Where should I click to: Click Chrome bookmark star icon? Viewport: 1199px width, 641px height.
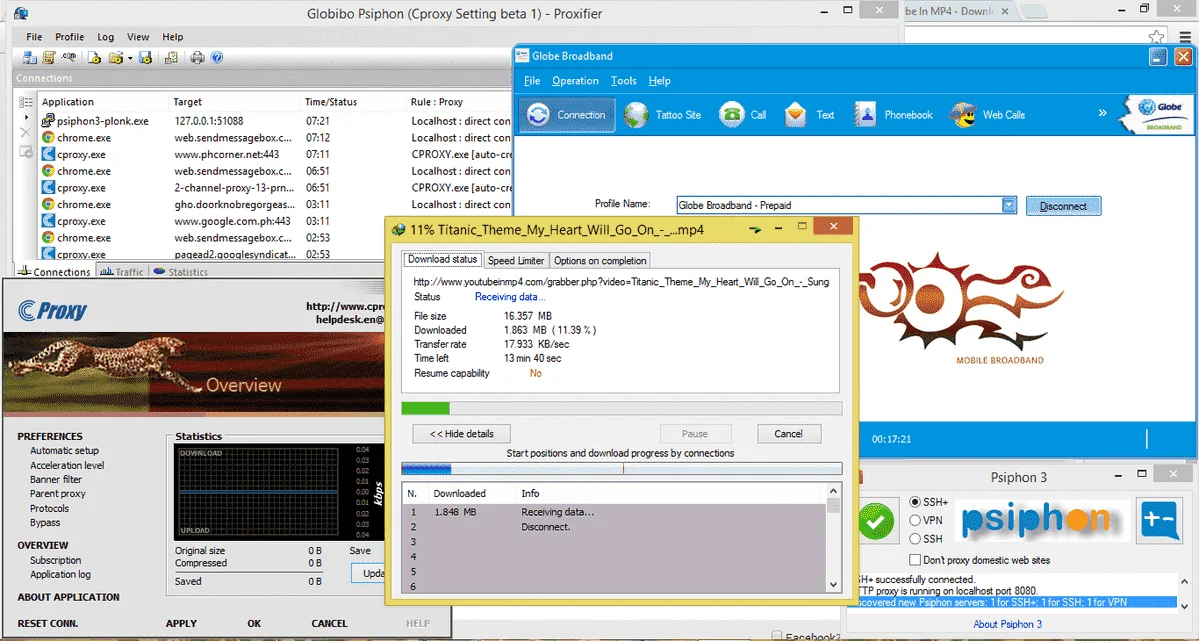(x=1156, y=37)
